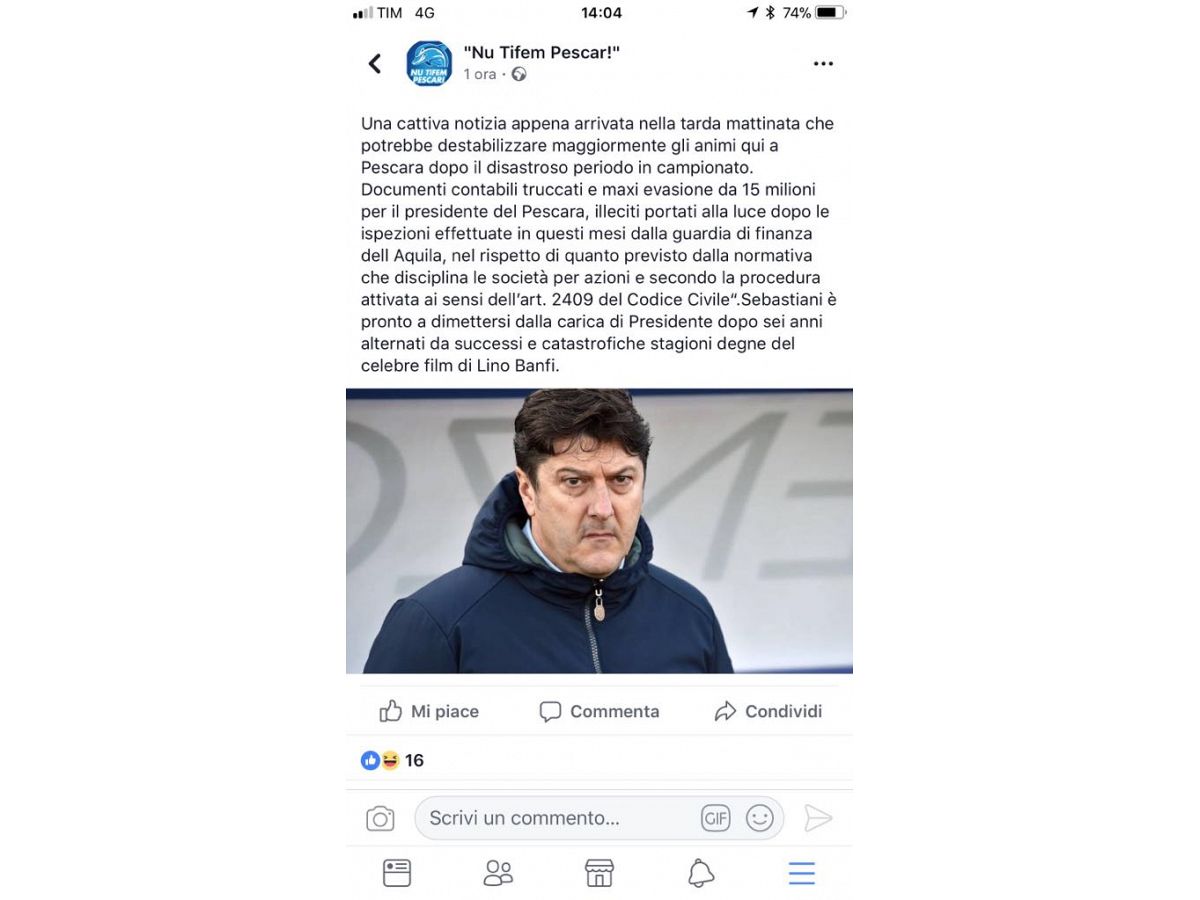The height and width of the screenshot is (900, 1200).
Task: Tap the back arrow chevron
Action: point(375,64)
